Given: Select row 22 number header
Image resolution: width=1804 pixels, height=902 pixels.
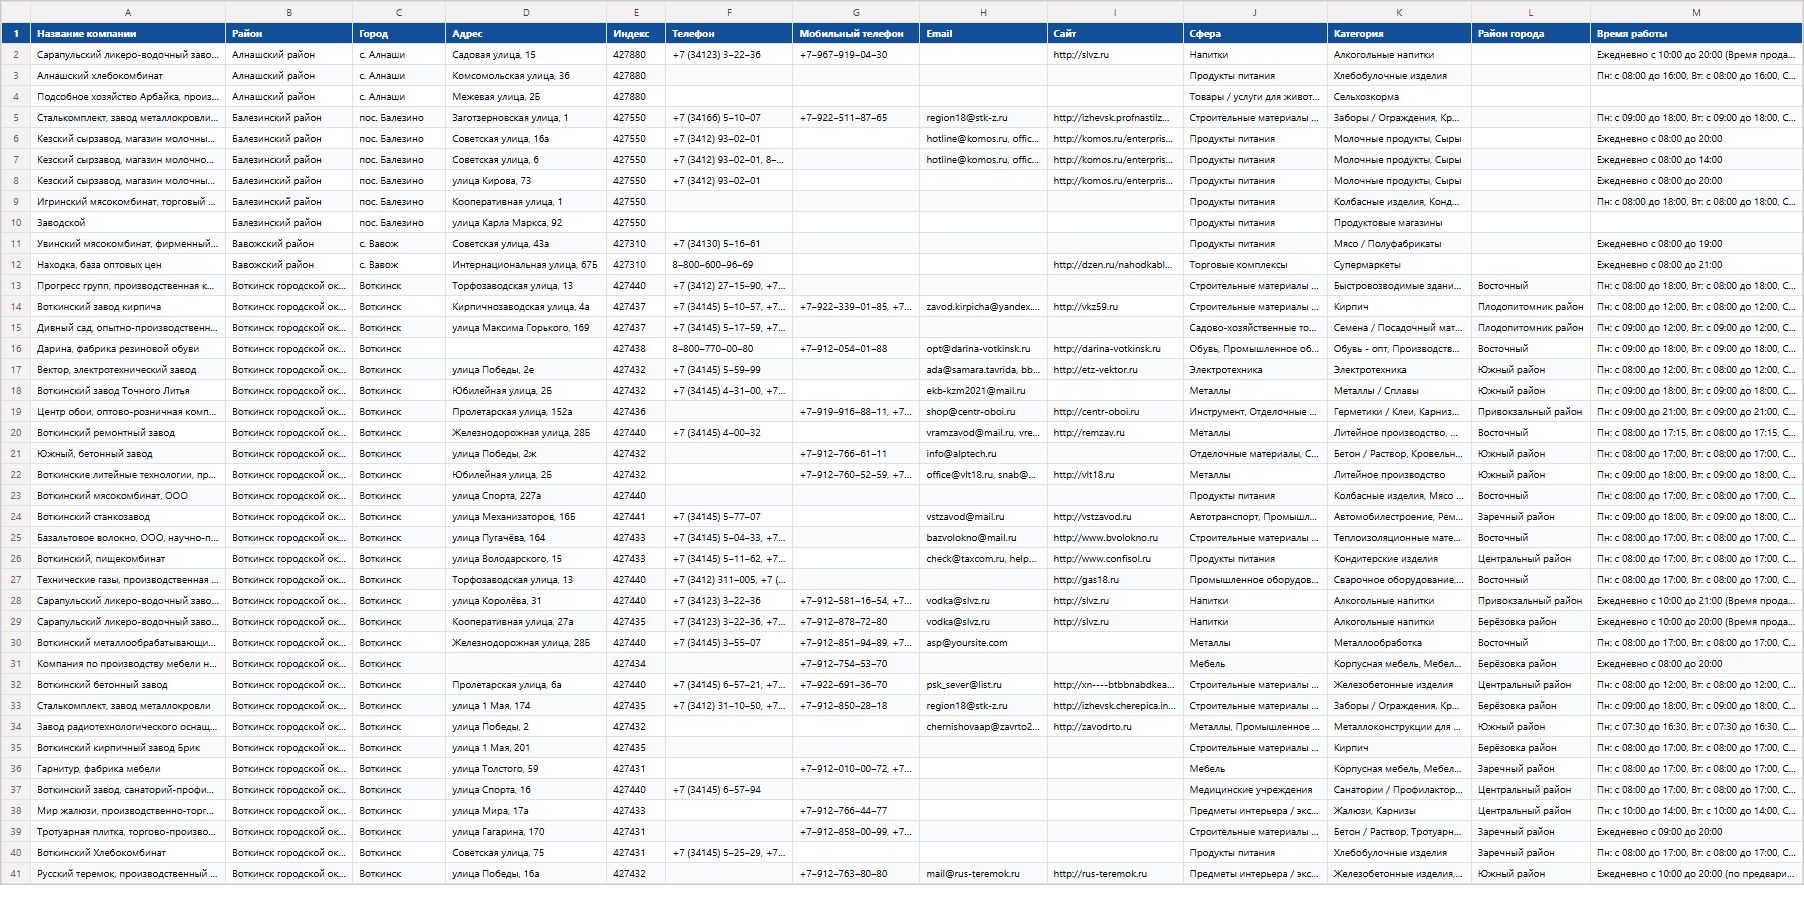Looking at the screenshot, I should pyautogui.click(x=16, y=475).
